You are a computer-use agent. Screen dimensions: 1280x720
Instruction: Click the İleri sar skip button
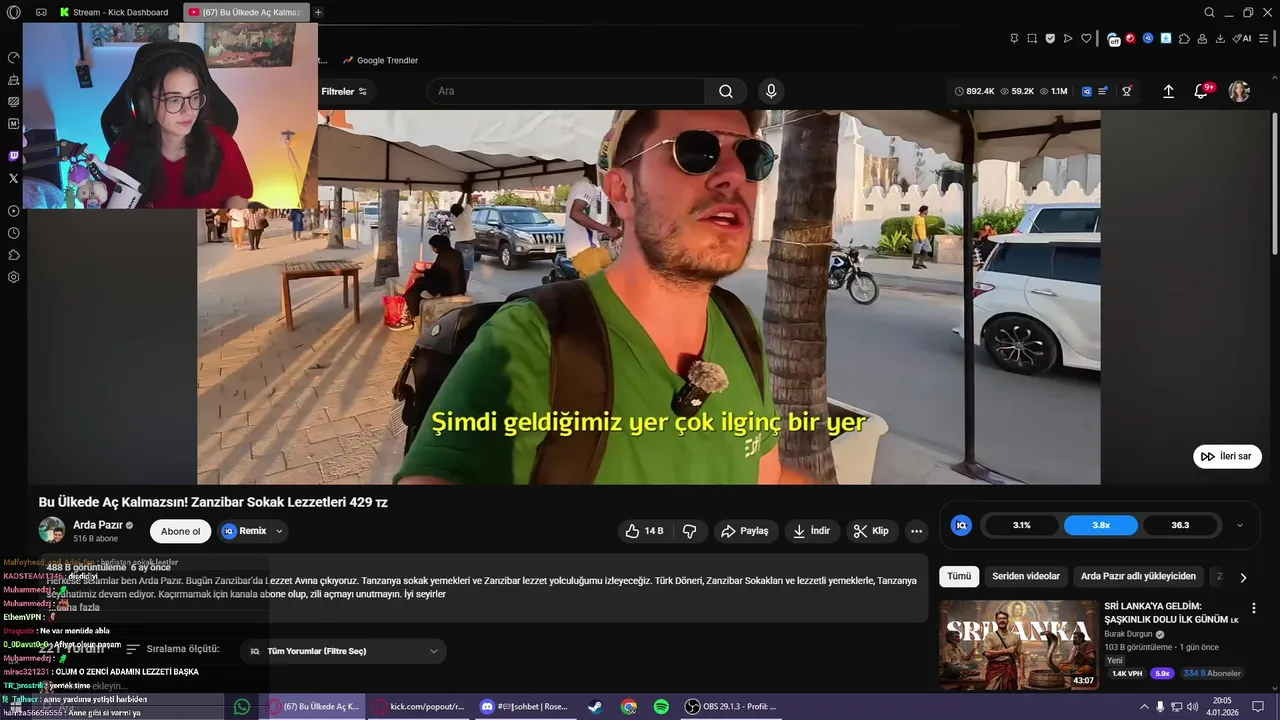(1227, 456)
